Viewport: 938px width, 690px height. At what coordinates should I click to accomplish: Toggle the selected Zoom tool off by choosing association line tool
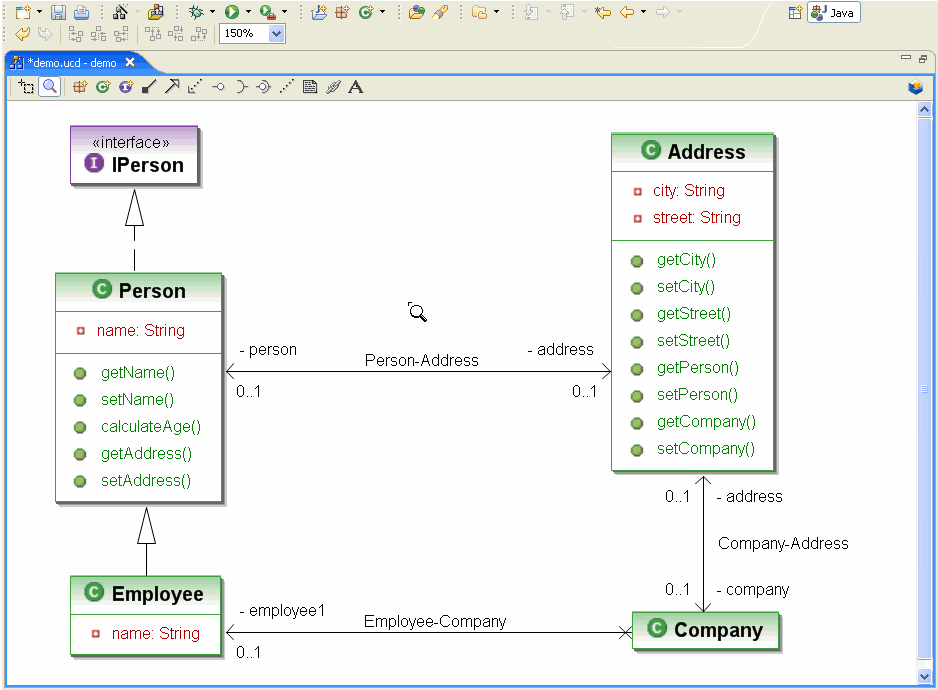[x=148, y=87]
